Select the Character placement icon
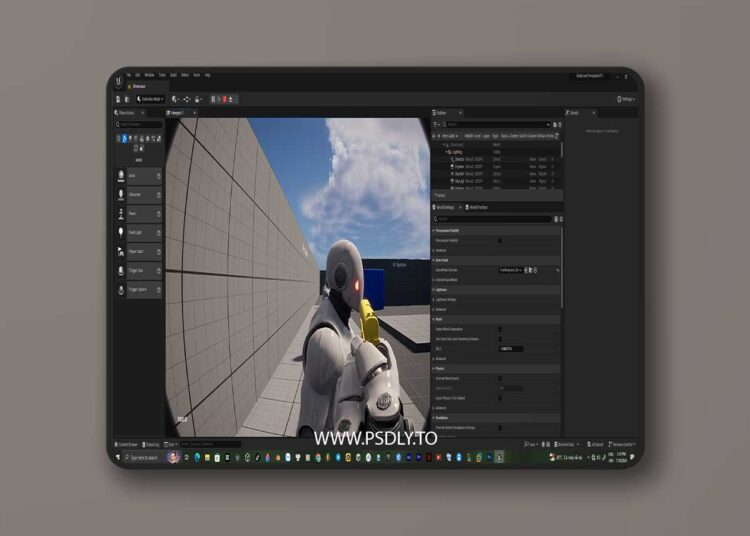 (x=121, y=194)
